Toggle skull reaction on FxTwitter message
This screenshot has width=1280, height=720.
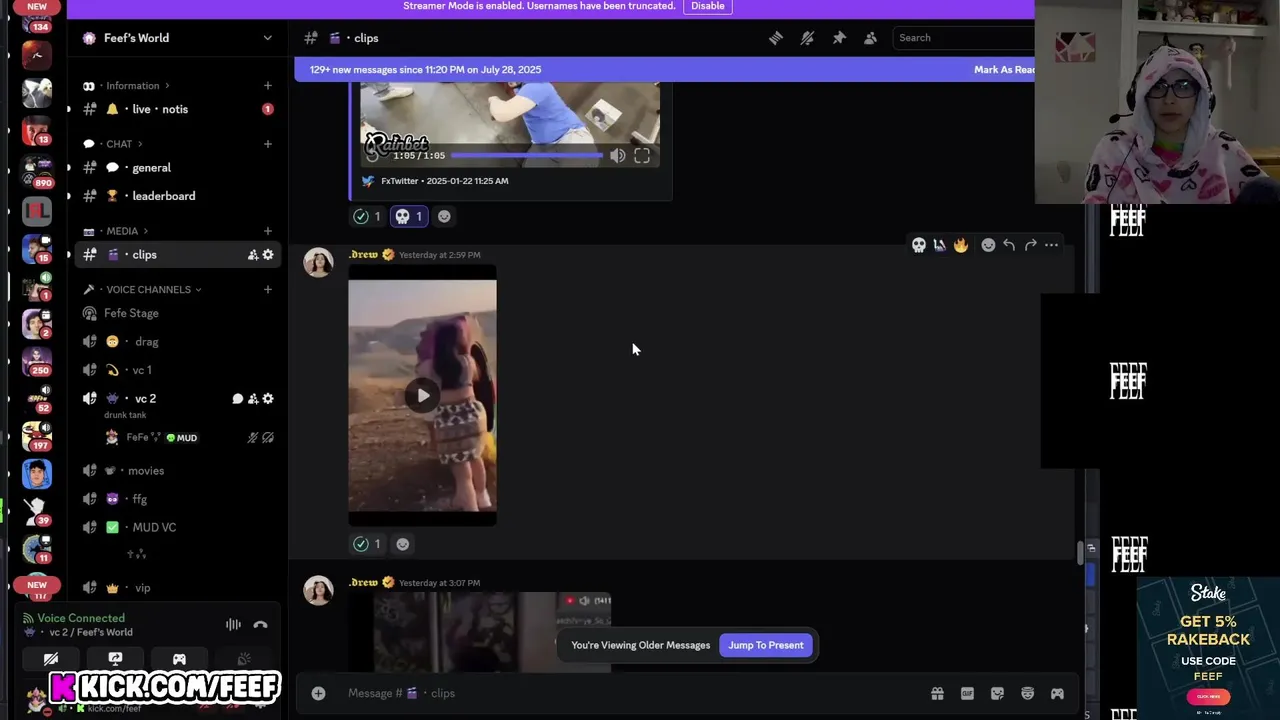point(408,216)
